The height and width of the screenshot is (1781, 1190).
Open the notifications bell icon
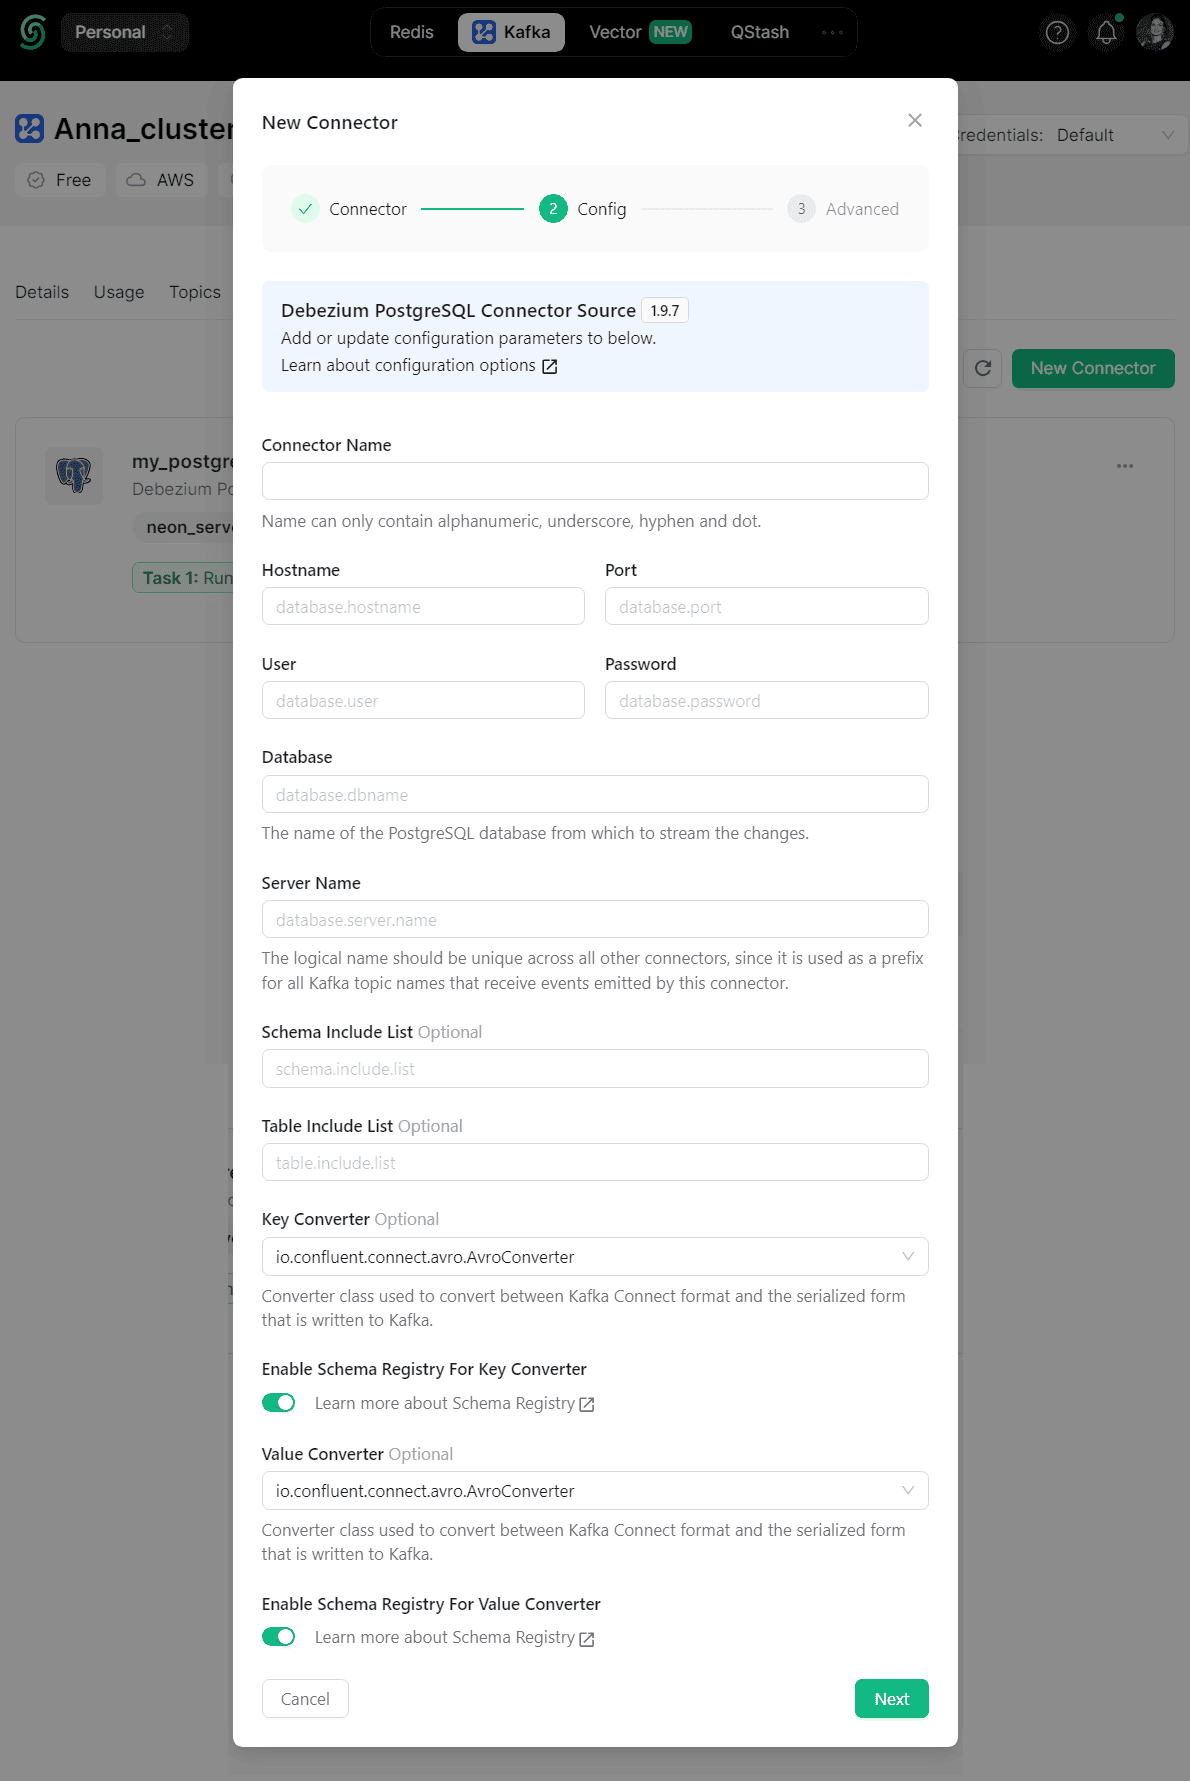1106,33
